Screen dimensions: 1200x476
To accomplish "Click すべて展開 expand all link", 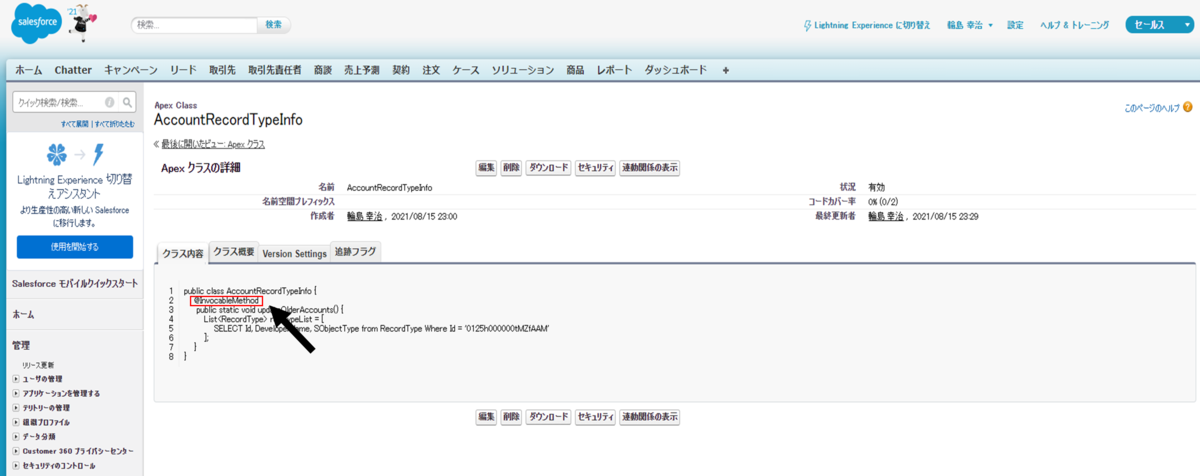I will click(x=74, y=123).
